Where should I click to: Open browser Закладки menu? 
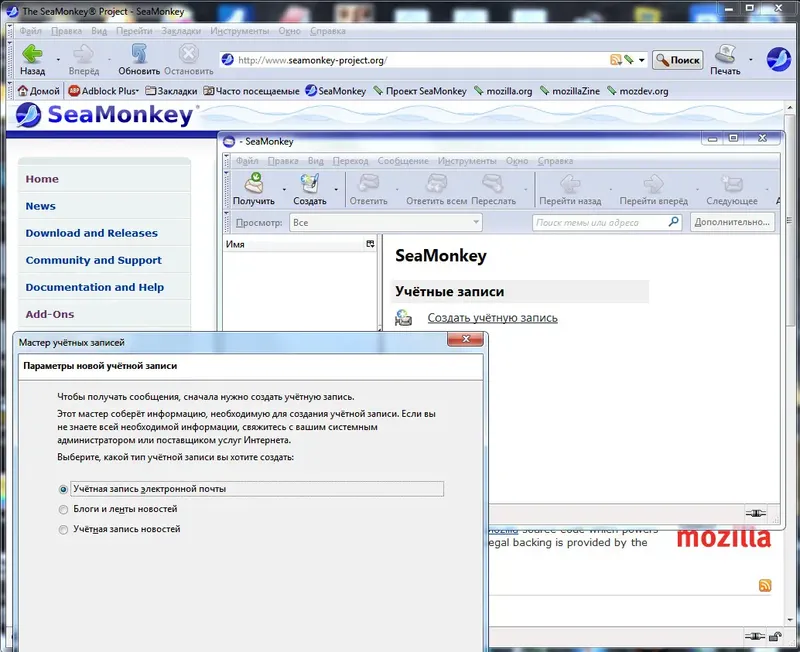tap(181, 31)
